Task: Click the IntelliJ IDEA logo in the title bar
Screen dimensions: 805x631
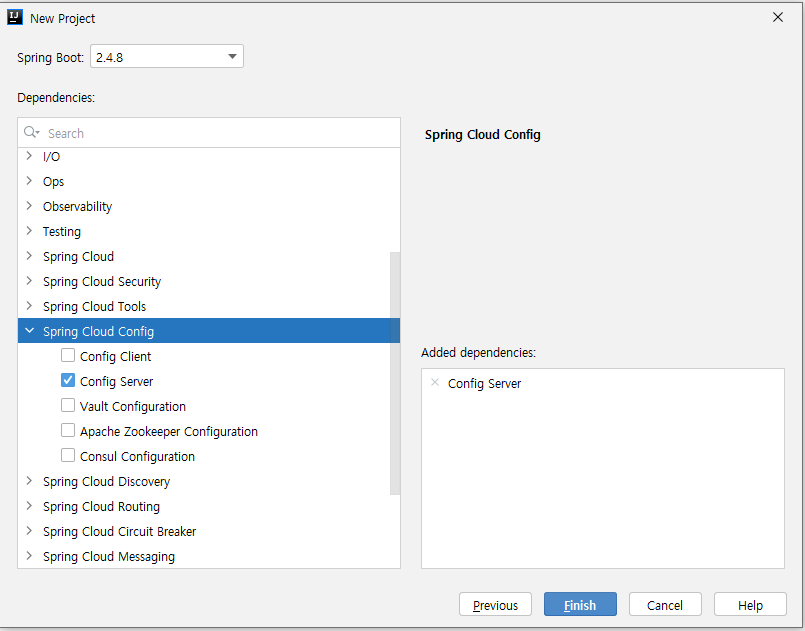Action: click(x=14, y=17)
